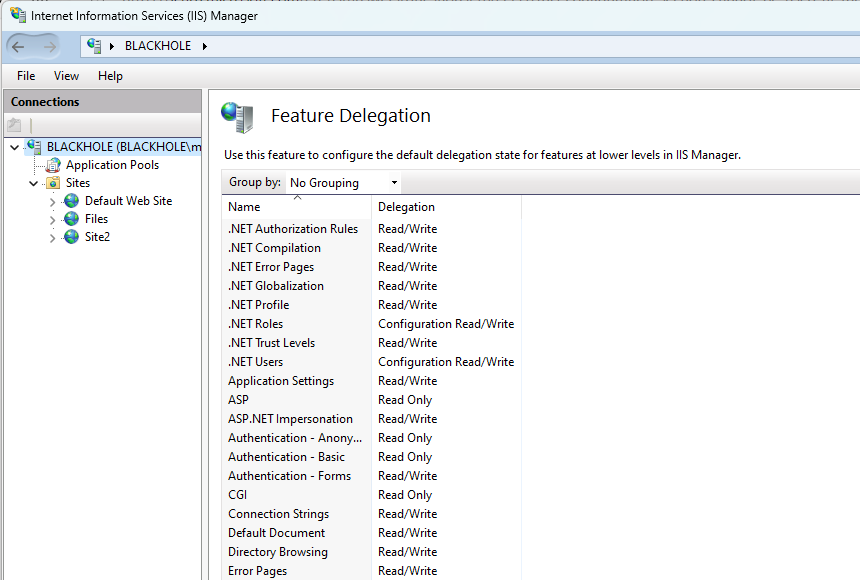Collapse the Sites tree node
Viewport: 860px width, 580px height.
click(x=33, y=183)
